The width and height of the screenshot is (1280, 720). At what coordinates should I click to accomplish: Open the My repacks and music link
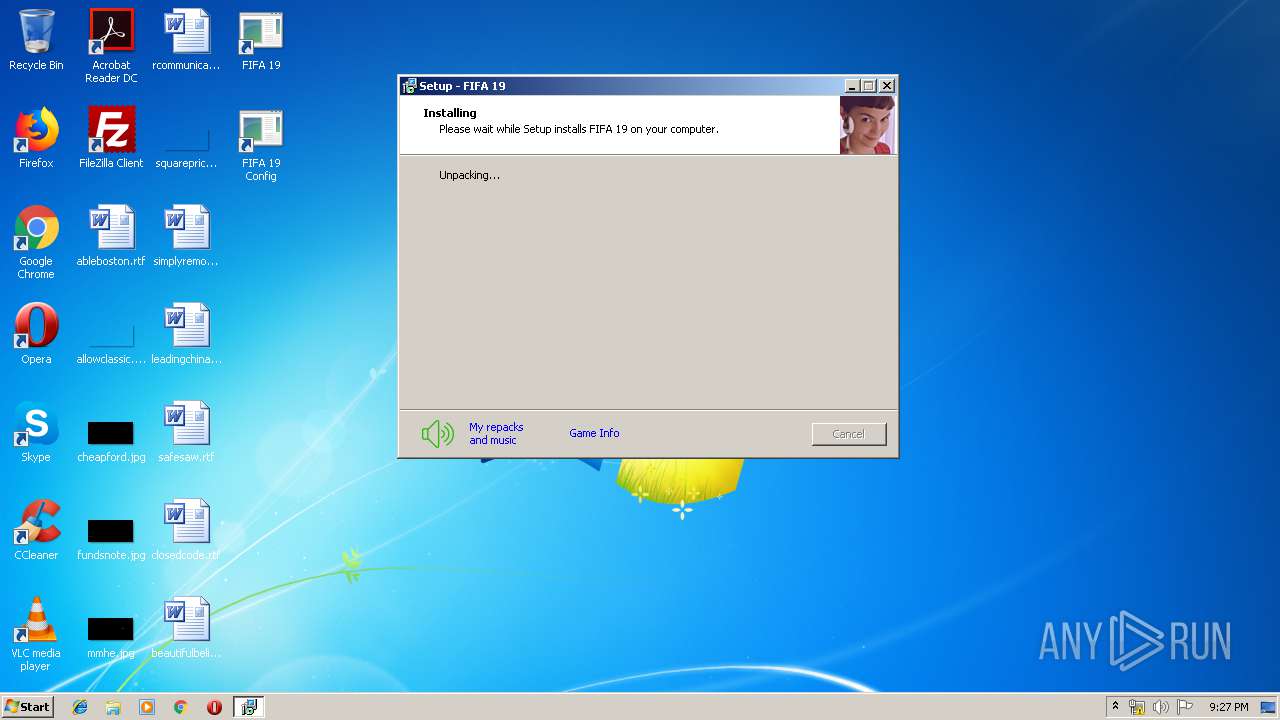496,434
